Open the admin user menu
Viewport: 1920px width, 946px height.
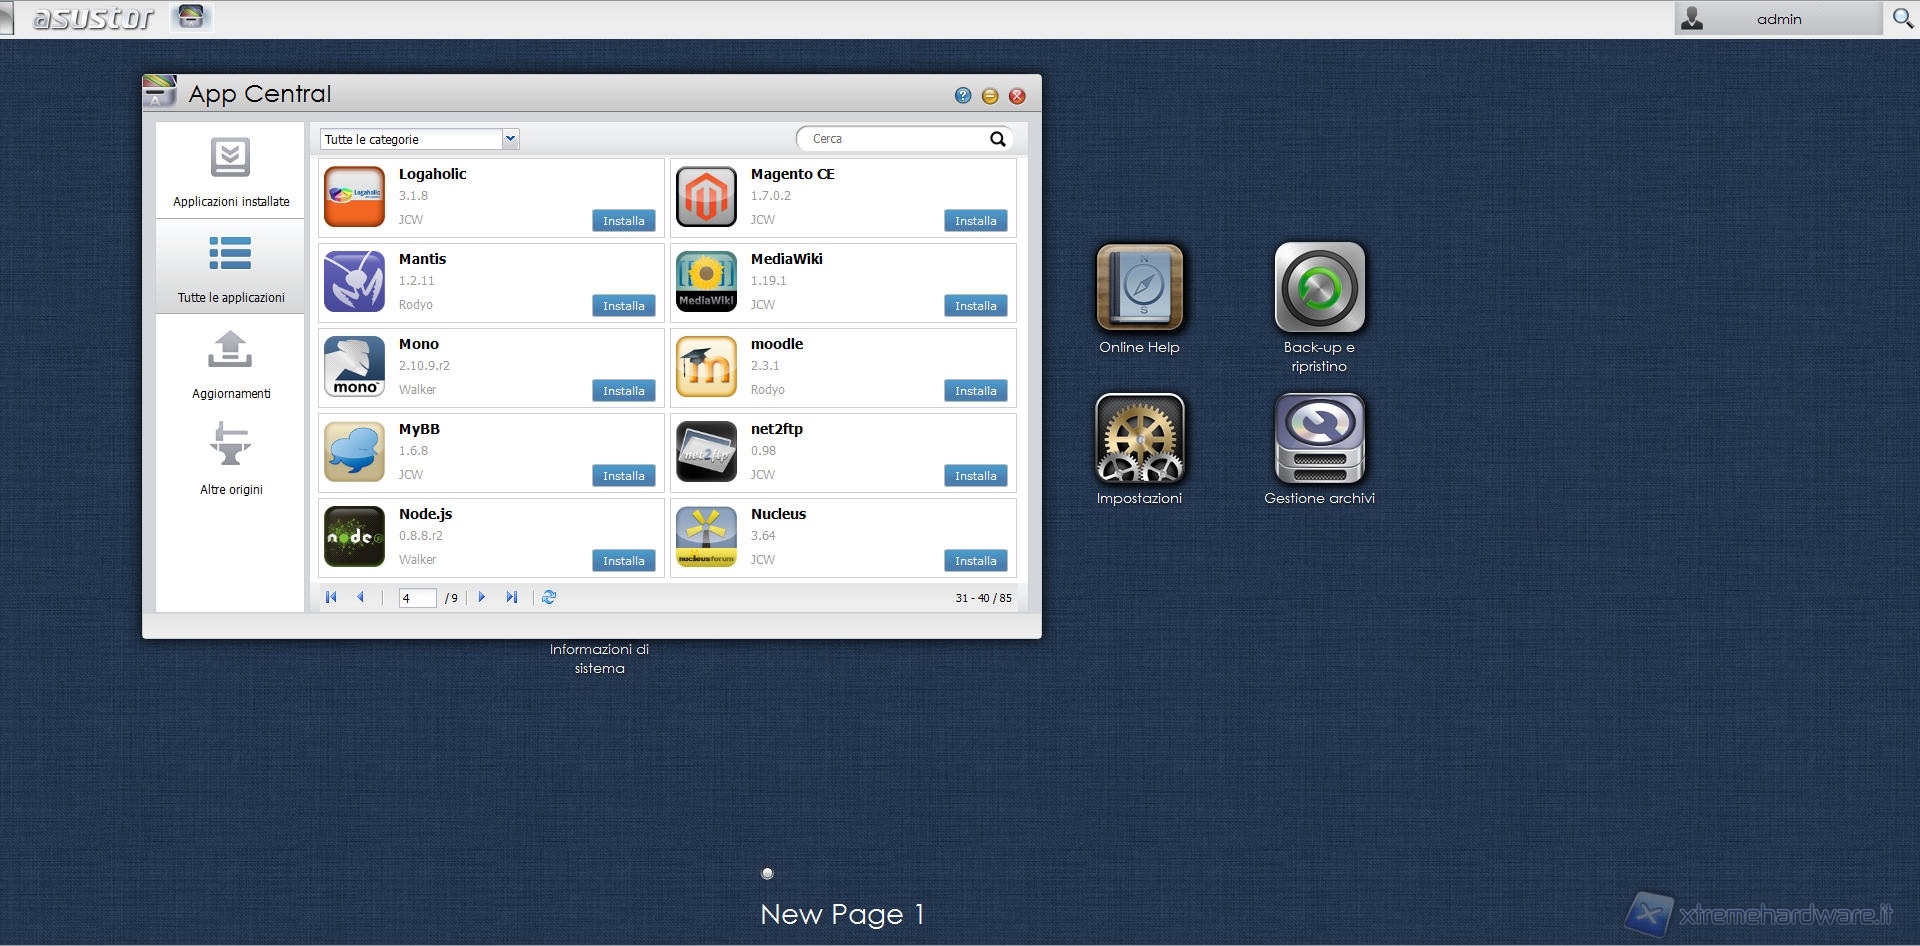(x=1777, y=19)
